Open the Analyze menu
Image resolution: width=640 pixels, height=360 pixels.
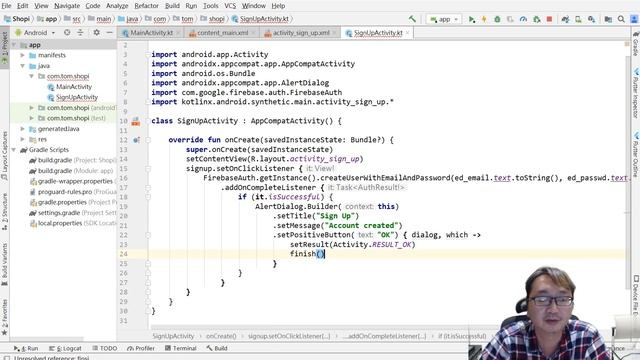tap(117, 6)
